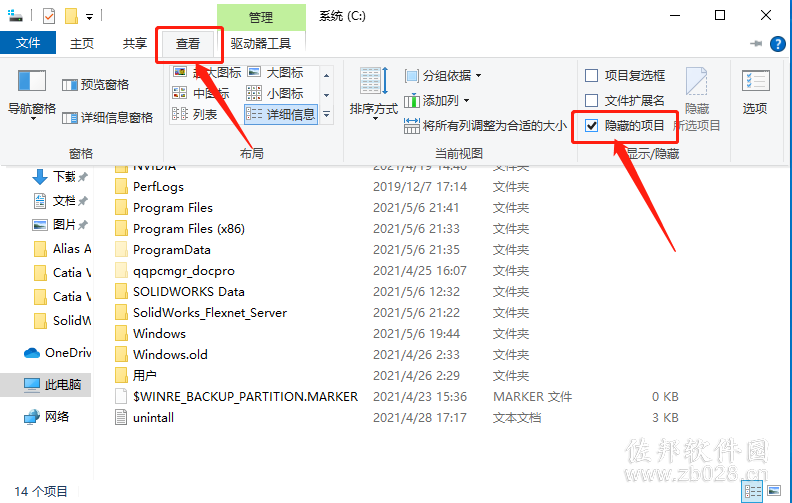Image resolution: width=792 pixels, height=503 pixels.
Task: Click the 管理 contextual tab header
Action: coord(261,18)
